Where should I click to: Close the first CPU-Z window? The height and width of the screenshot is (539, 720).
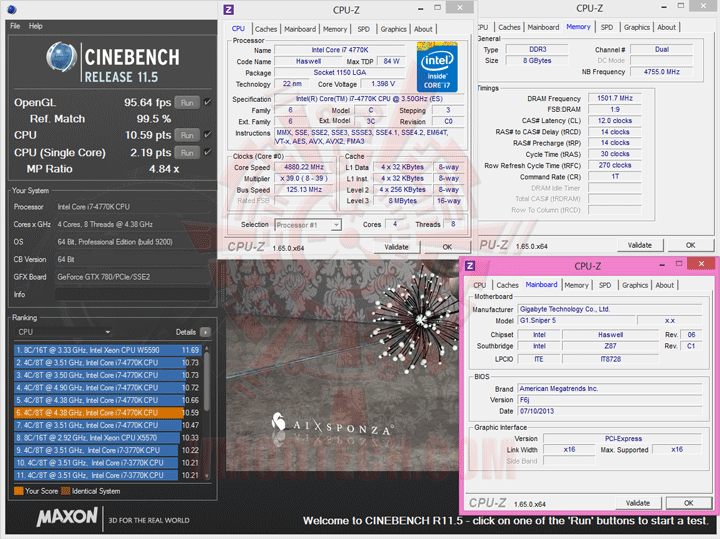pos(460,7)
